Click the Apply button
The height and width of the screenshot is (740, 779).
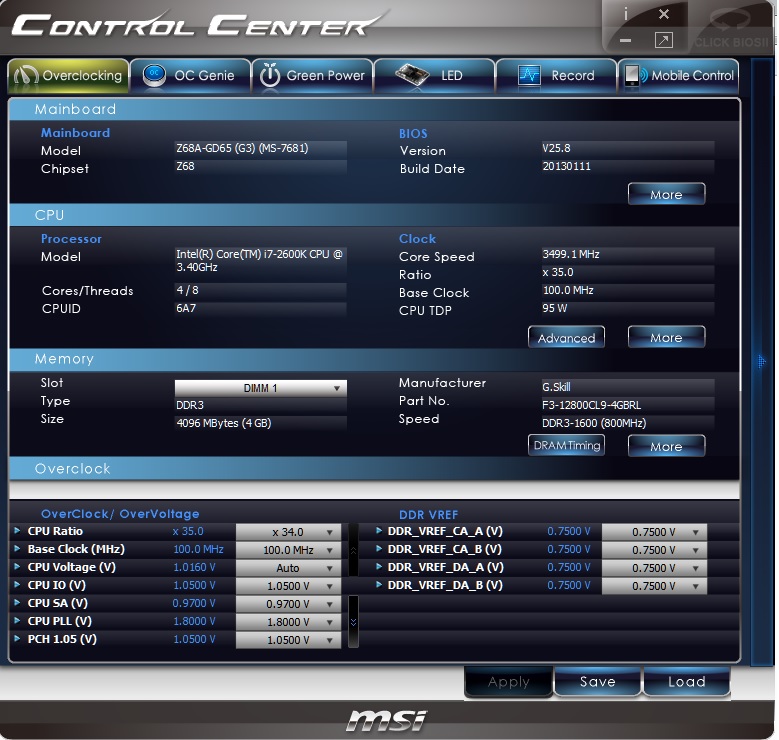508,681
